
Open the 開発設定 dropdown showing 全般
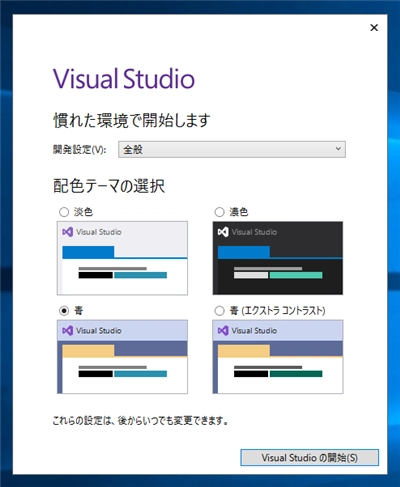(232, 149)
